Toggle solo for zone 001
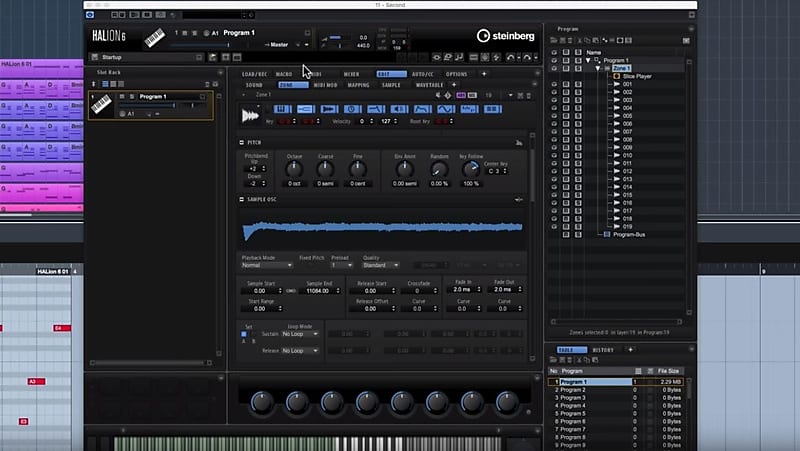The width and height of the screenshot is (800, 451). (579, 84)
